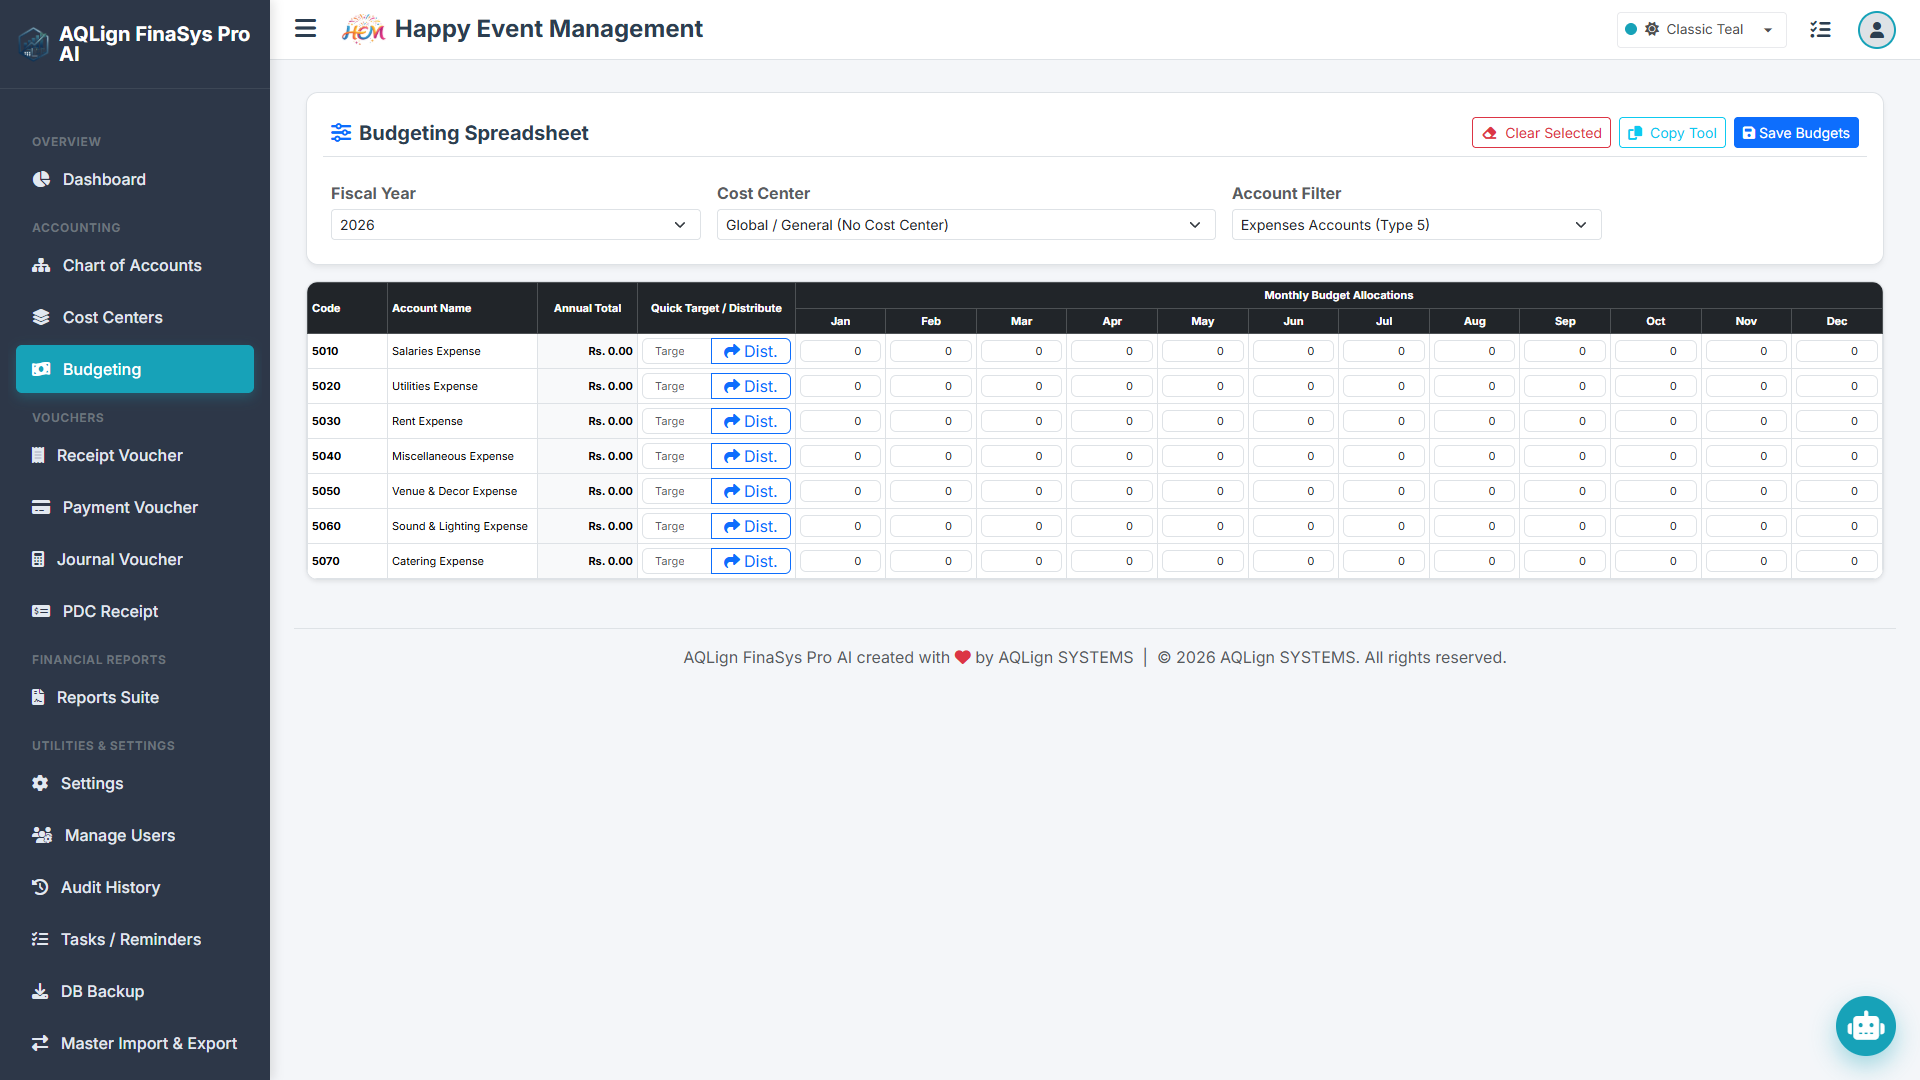Viewport: 1920px width, 1080px height.
Task: Click the Payment Voucher card icon
Action: (x=41, y=507)
